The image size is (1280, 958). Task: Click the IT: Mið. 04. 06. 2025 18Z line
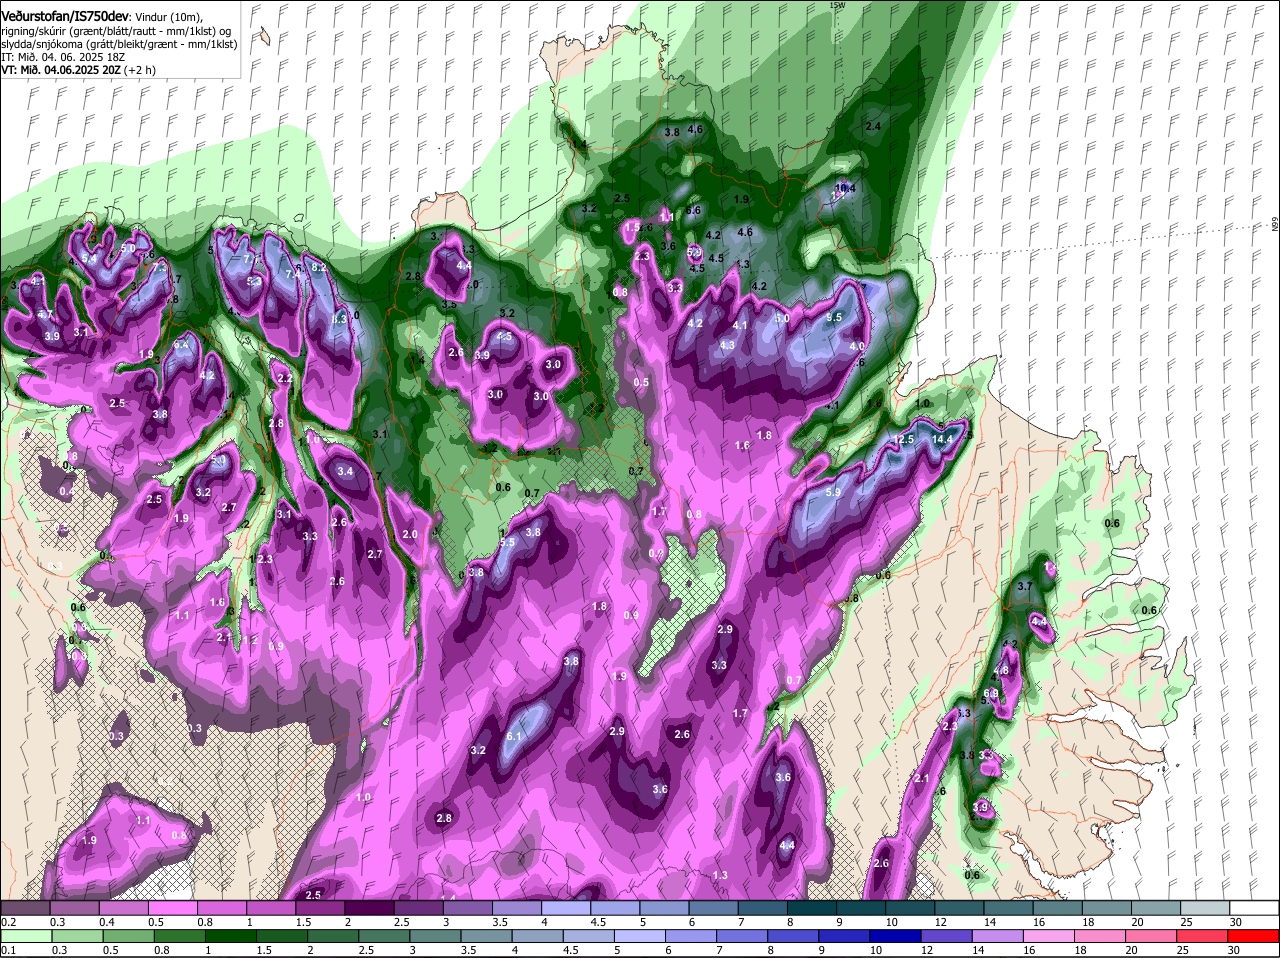tap(63, 57)
